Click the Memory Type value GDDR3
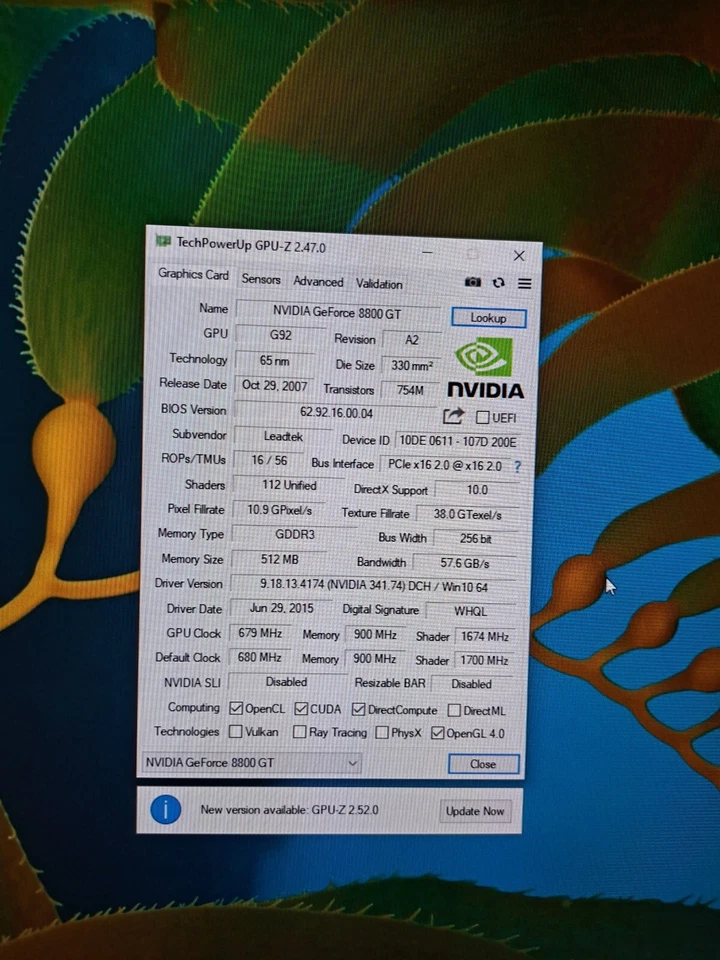Screen dimensions: 720x960 click(294, 534)
